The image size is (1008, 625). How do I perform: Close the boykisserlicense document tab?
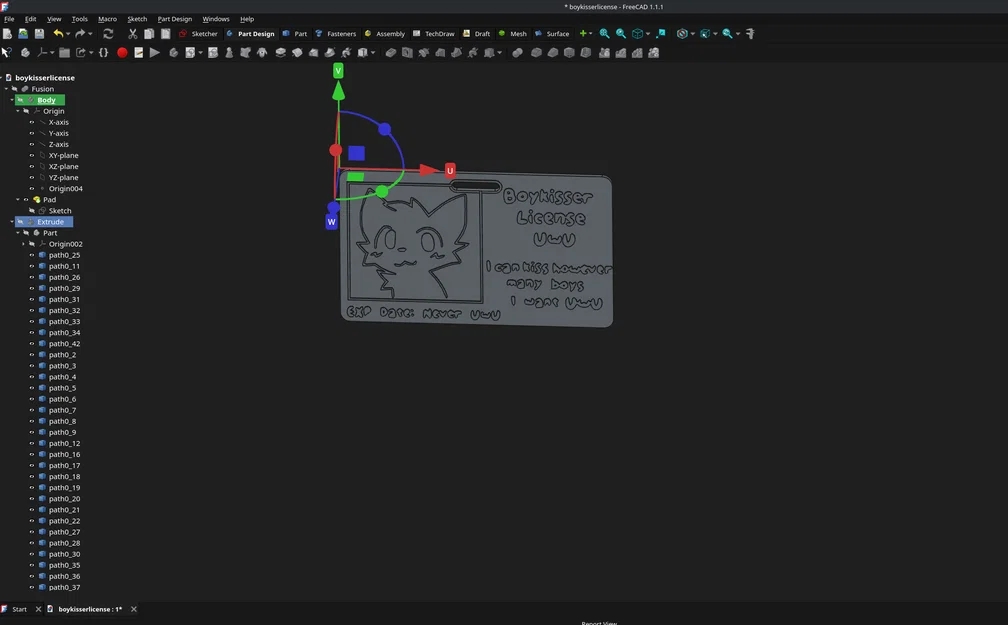134,609
